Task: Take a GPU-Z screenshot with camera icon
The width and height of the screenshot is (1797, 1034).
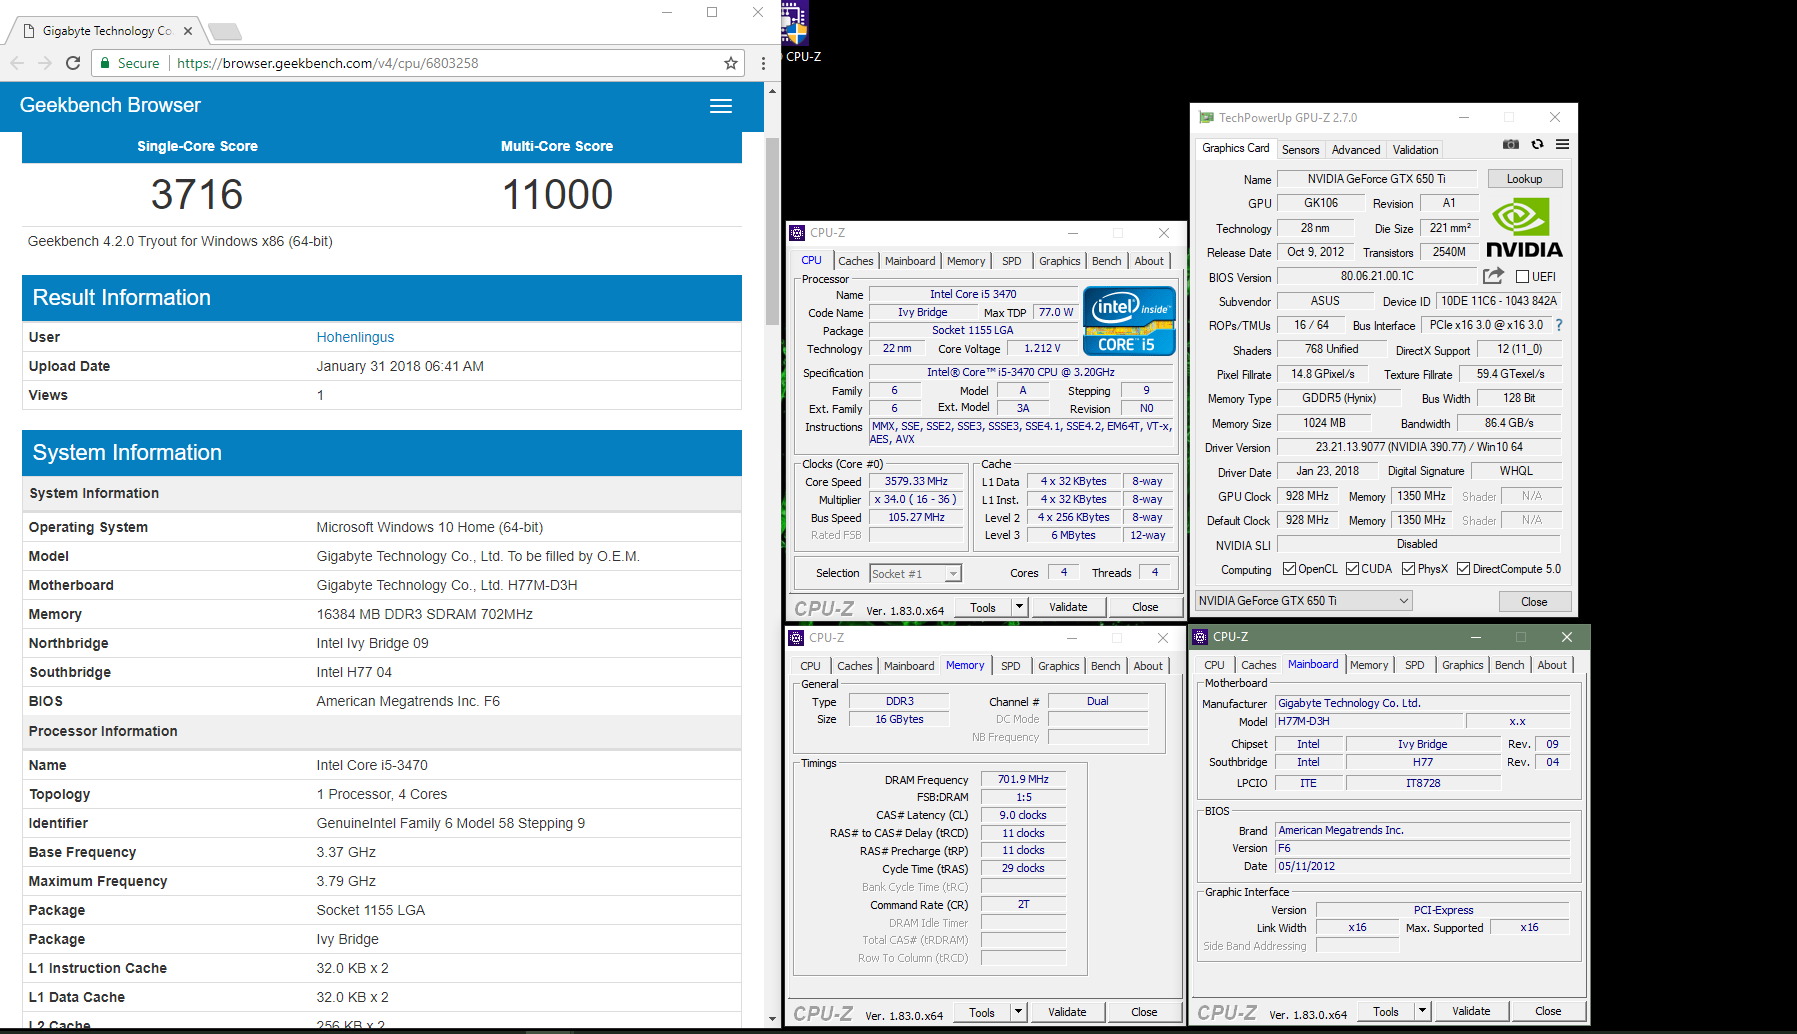Action: pos(1511,145)
